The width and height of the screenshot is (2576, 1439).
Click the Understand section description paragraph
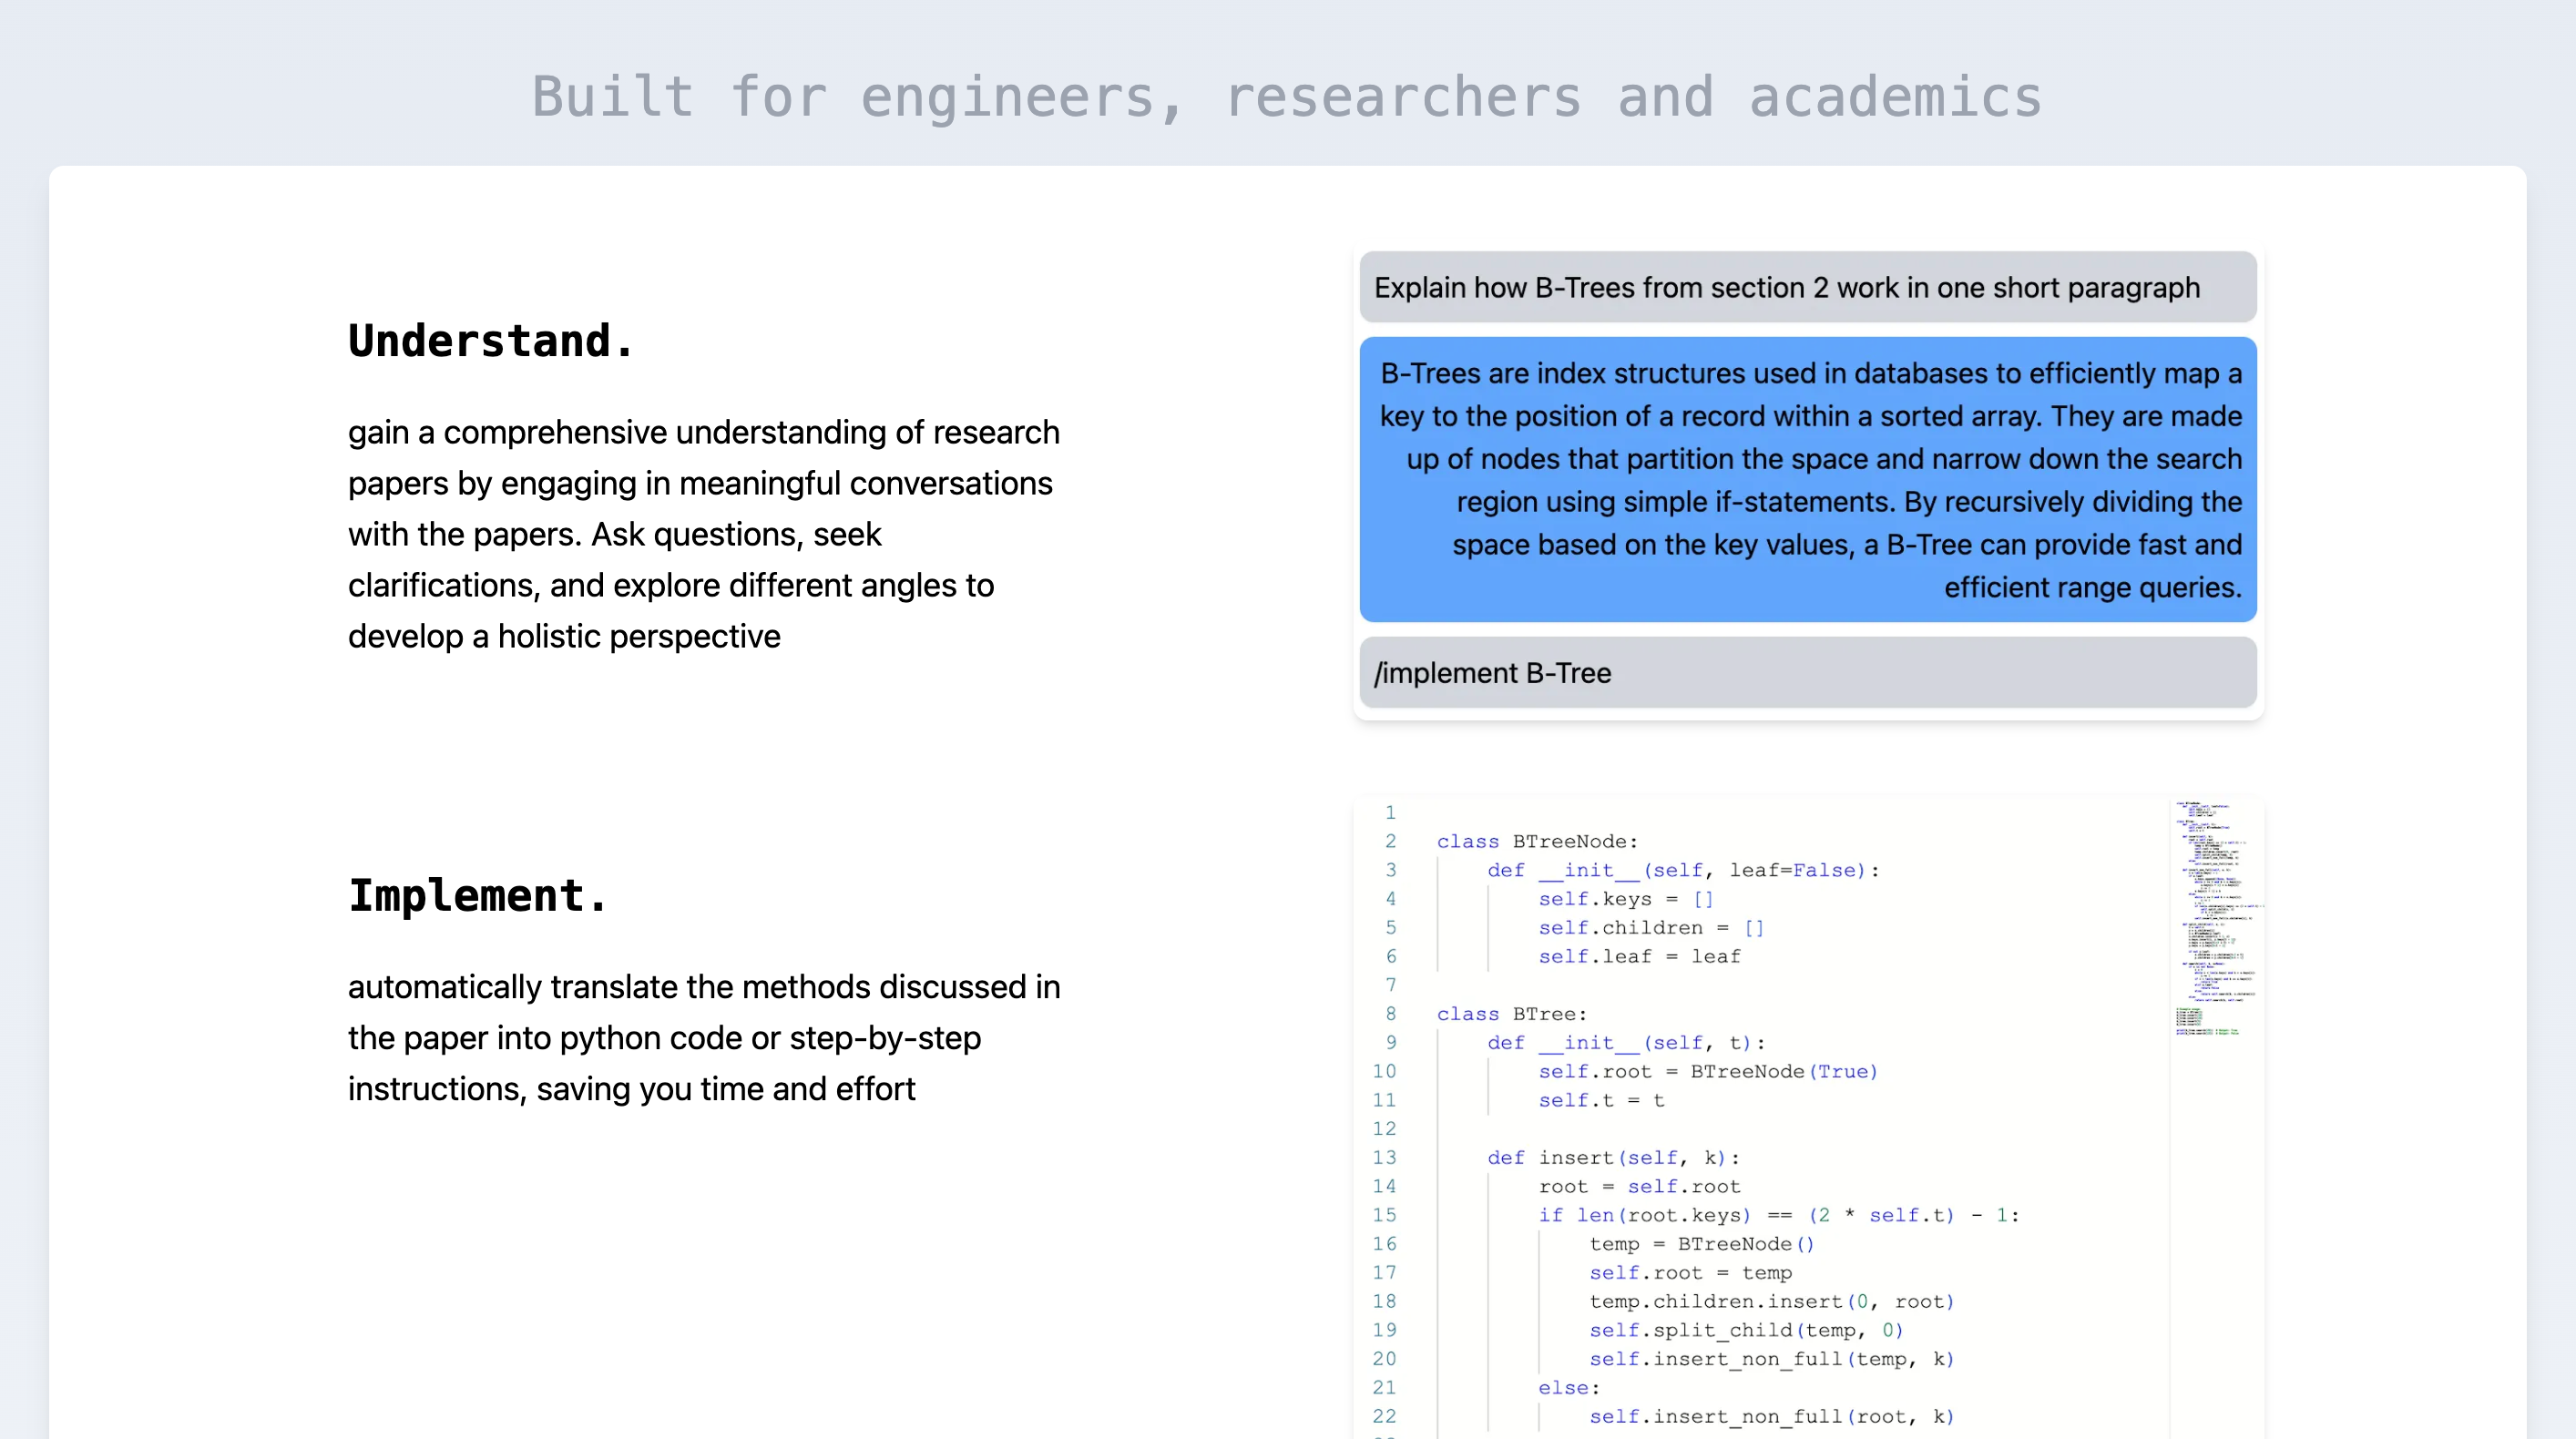[x=704, y=534]
